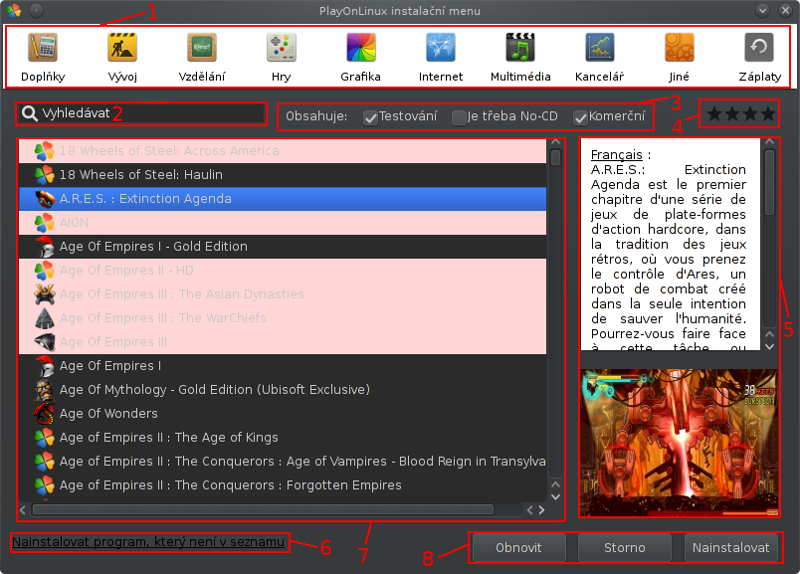This screenshot has height=574, width=800.
Task: Open the Vývoj category
Action: tap(122, 57)
